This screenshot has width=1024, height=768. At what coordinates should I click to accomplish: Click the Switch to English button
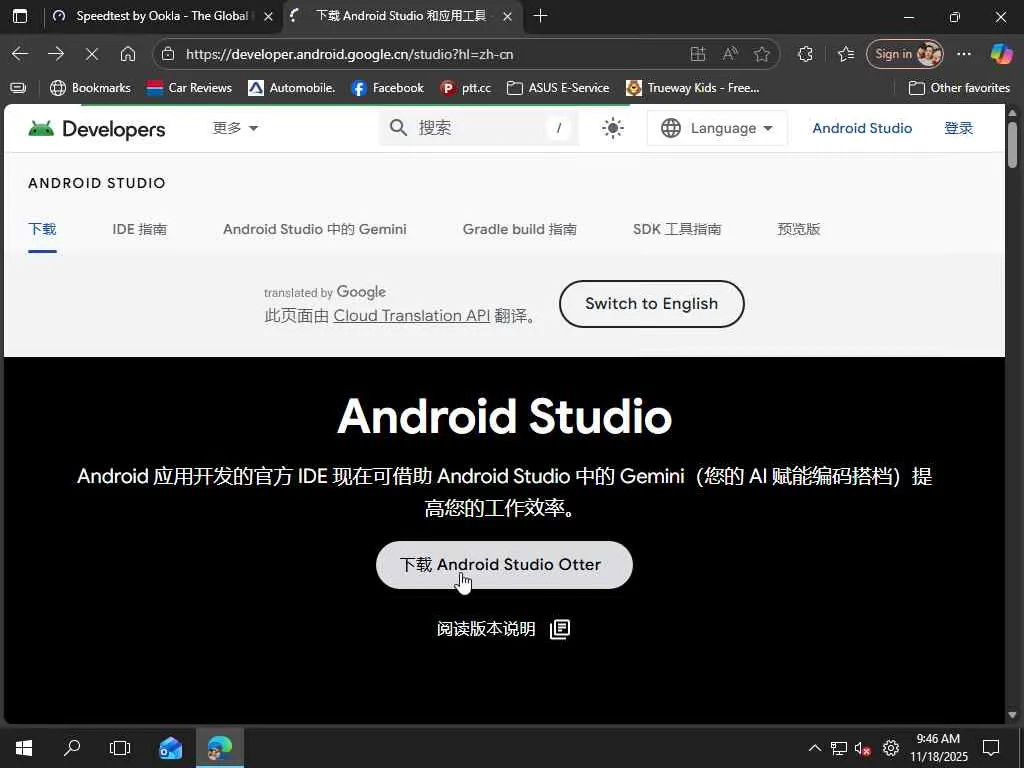[652, 304]
